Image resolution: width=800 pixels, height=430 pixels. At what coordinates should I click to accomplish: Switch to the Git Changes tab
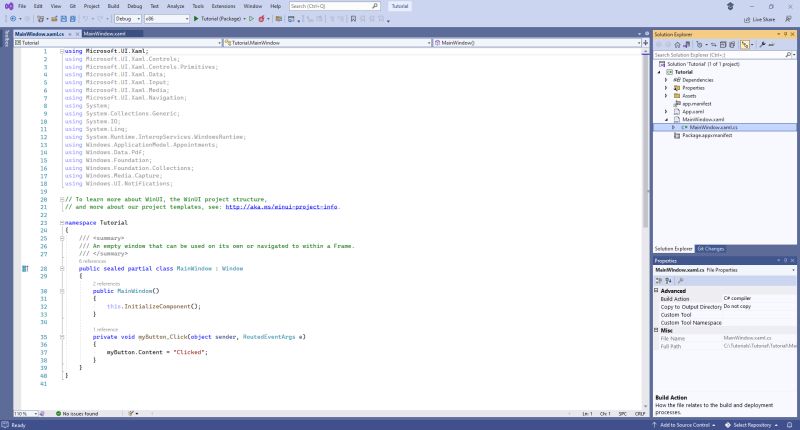point(711,249)
